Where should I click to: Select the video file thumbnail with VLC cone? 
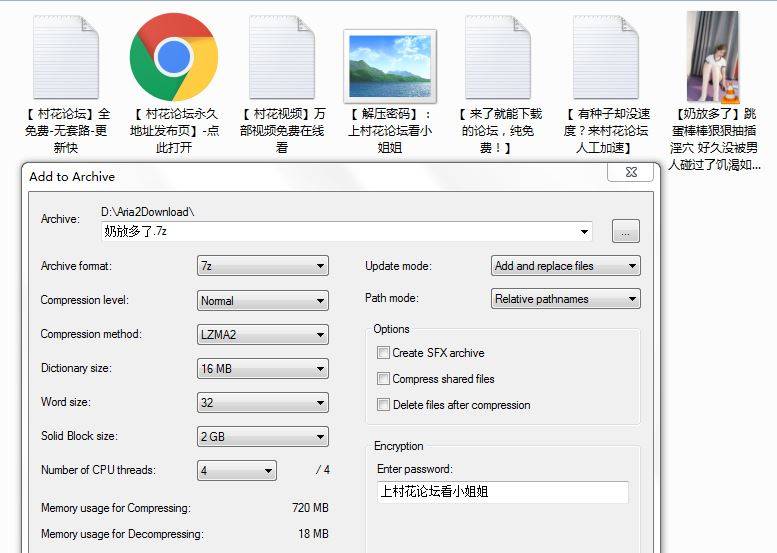(713, 58)
